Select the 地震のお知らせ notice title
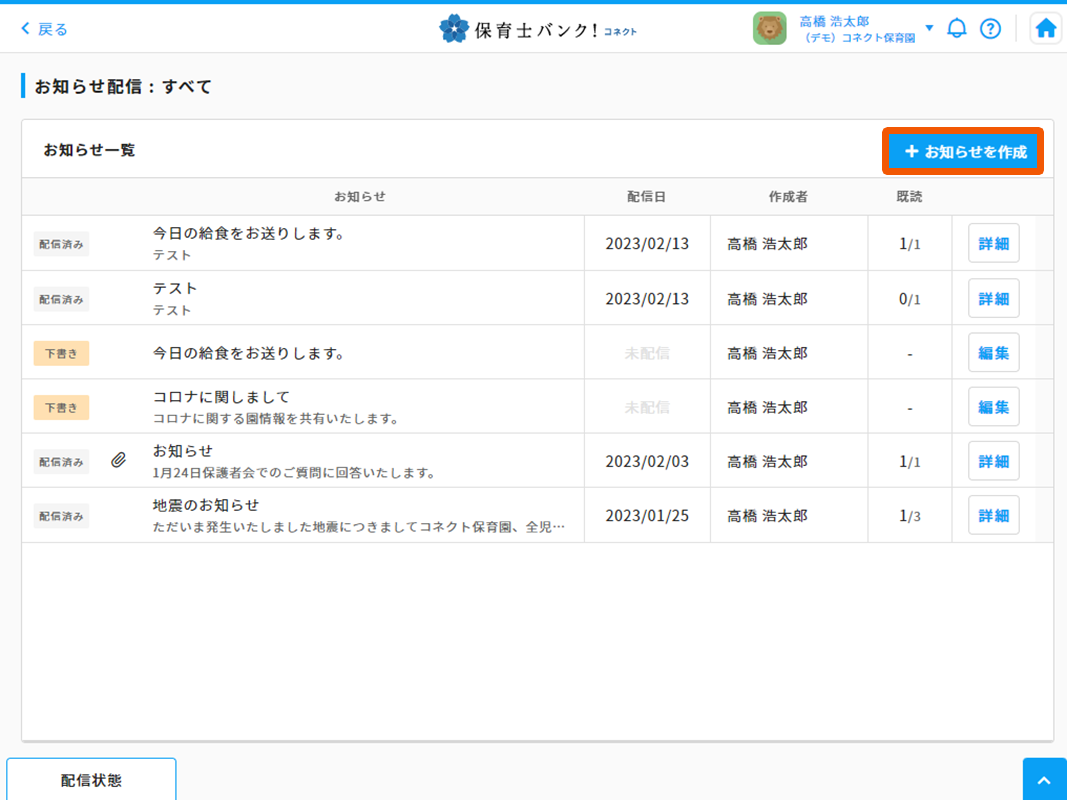 (x=206, y=505)
